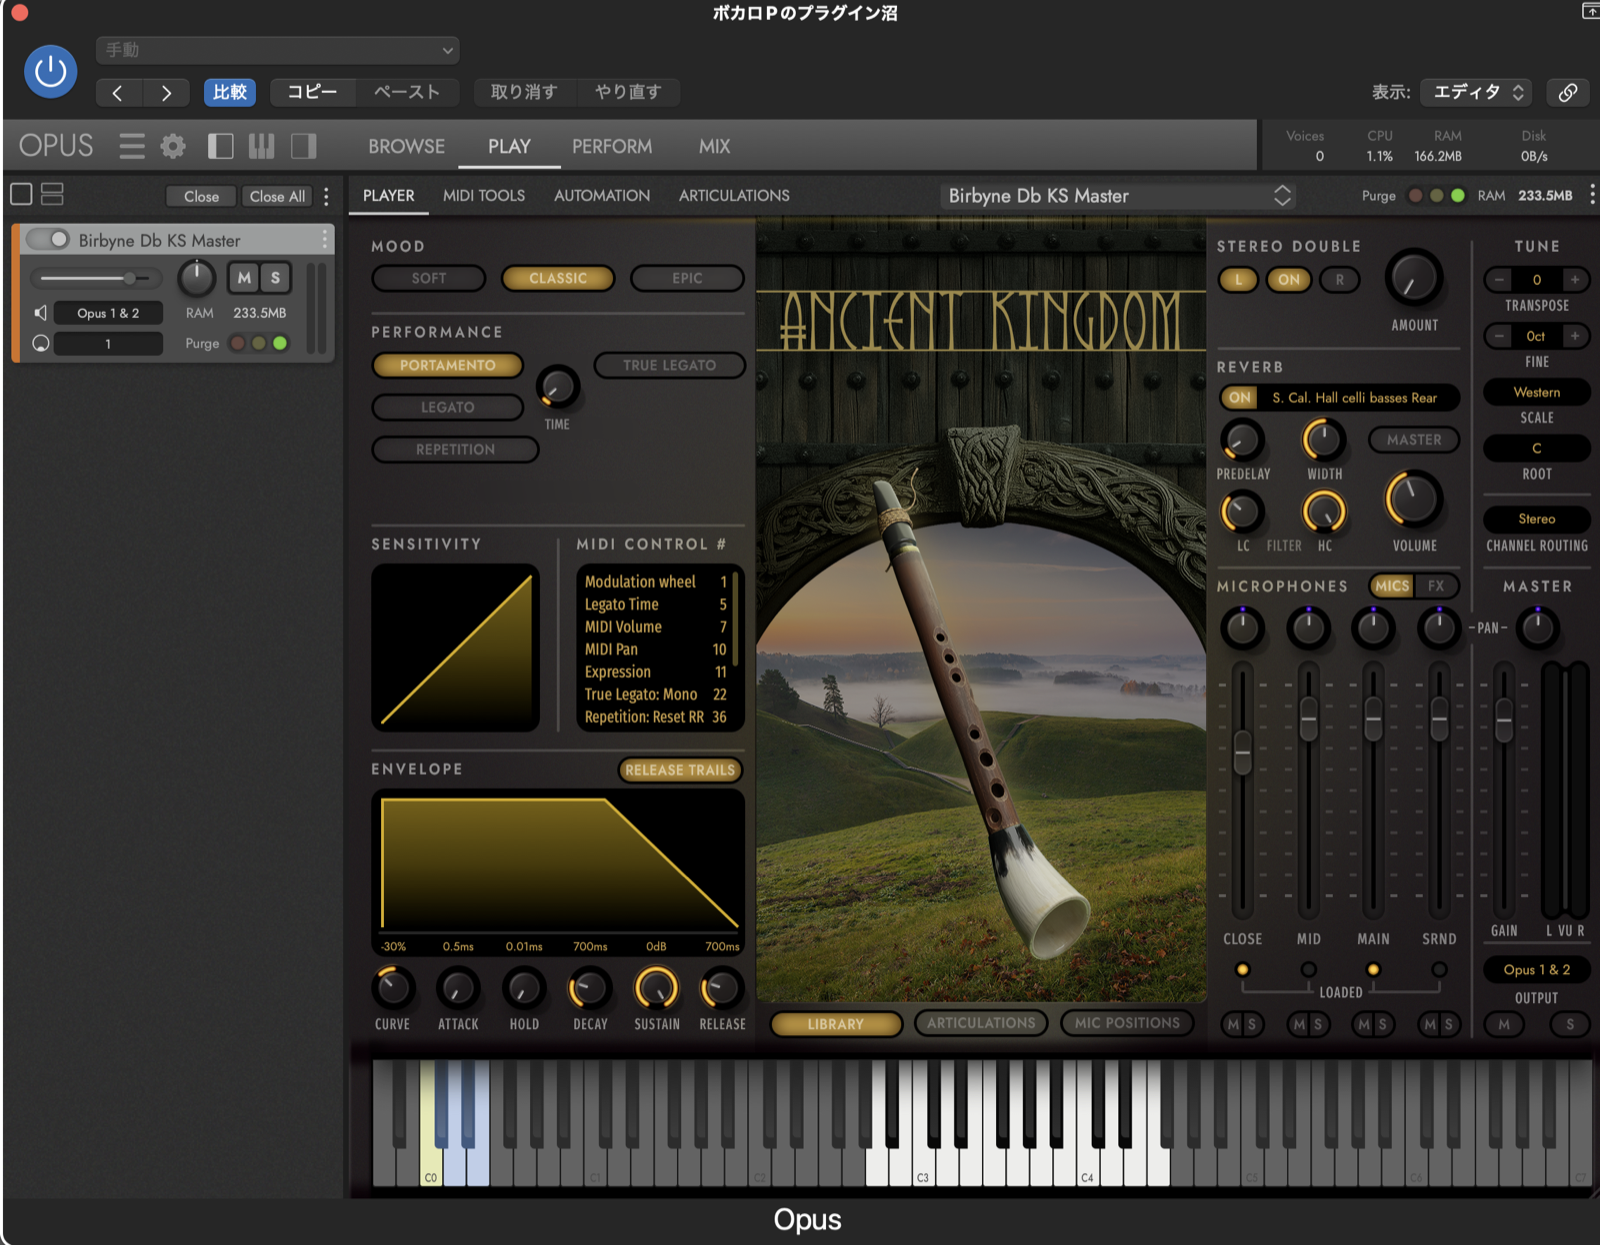Viewport: 1600px width, 1245px height.
Task: Enable PORTAMENTO performance mode
Action: [448, 365]
